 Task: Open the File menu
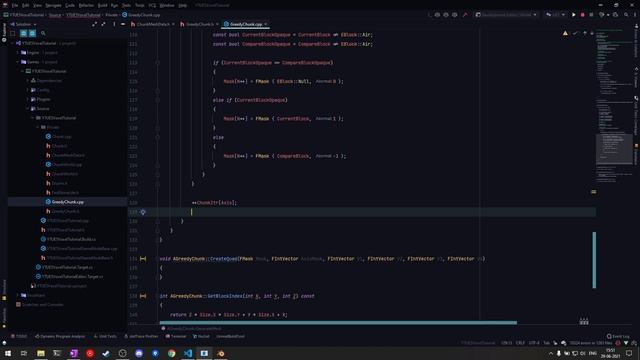pyautogui.click(x=15, y=5)
